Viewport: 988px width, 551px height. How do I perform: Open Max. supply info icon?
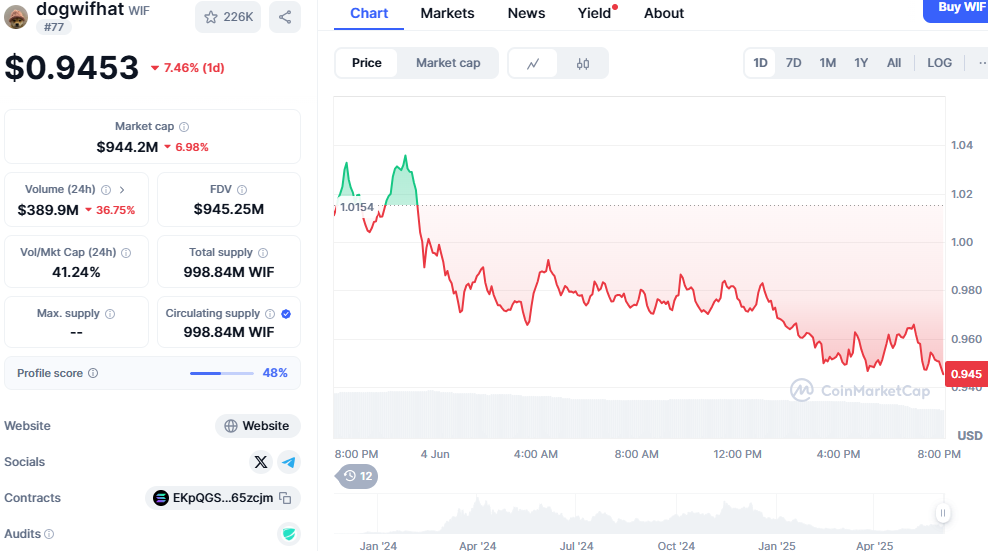(x=110, y=314)
